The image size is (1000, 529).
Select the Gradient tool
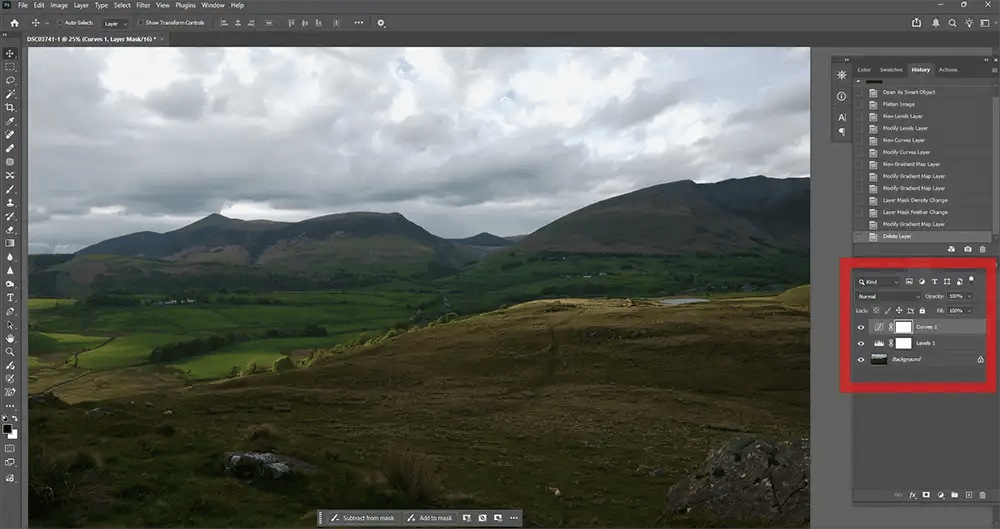click(10, 243)
